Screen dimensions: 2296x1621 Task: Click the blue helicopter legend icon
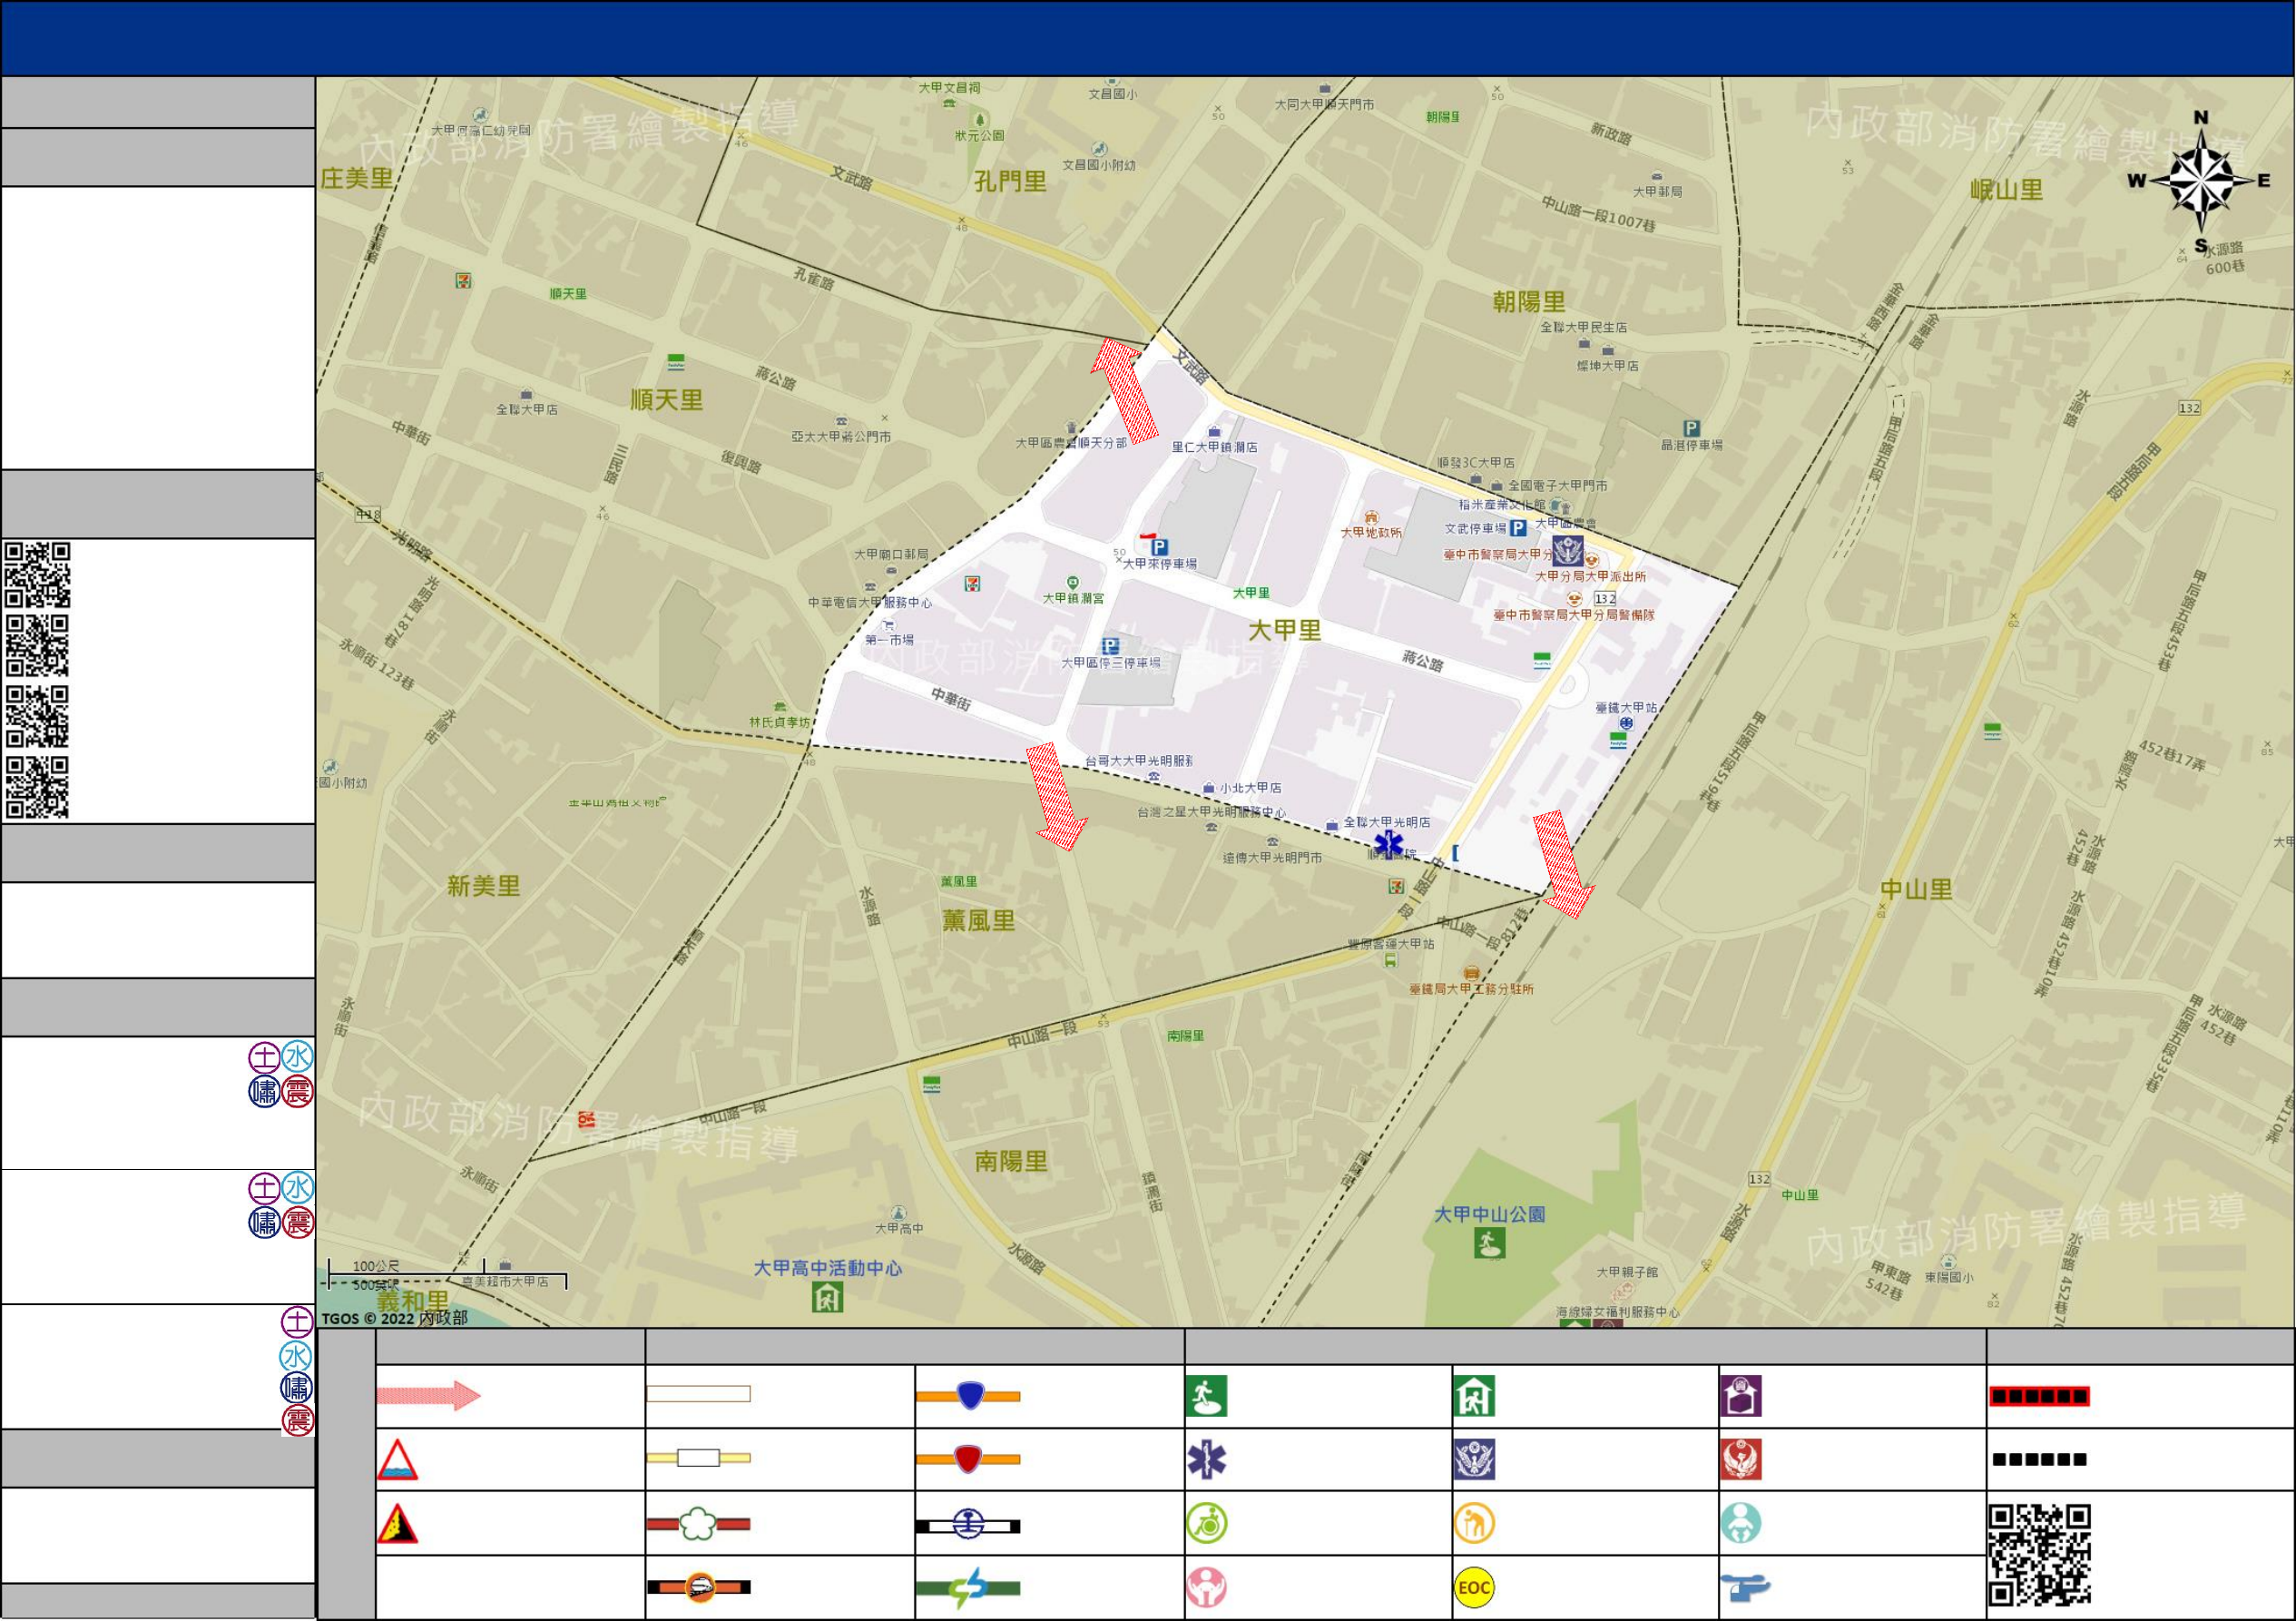click(1745, 1588)
